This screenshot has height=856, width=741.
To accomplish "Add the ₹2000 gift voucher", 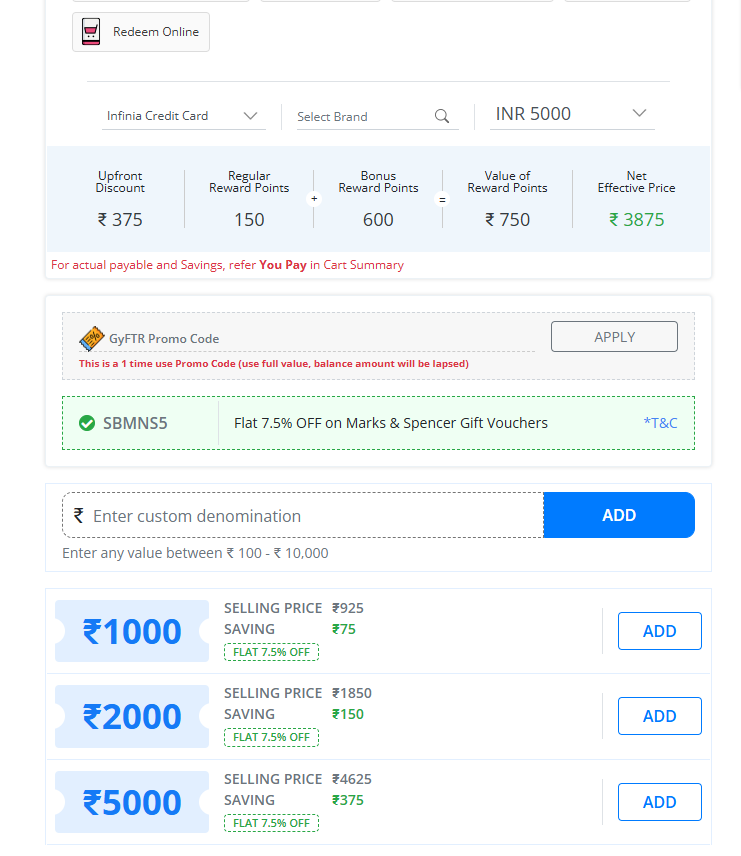I will 659,716.
